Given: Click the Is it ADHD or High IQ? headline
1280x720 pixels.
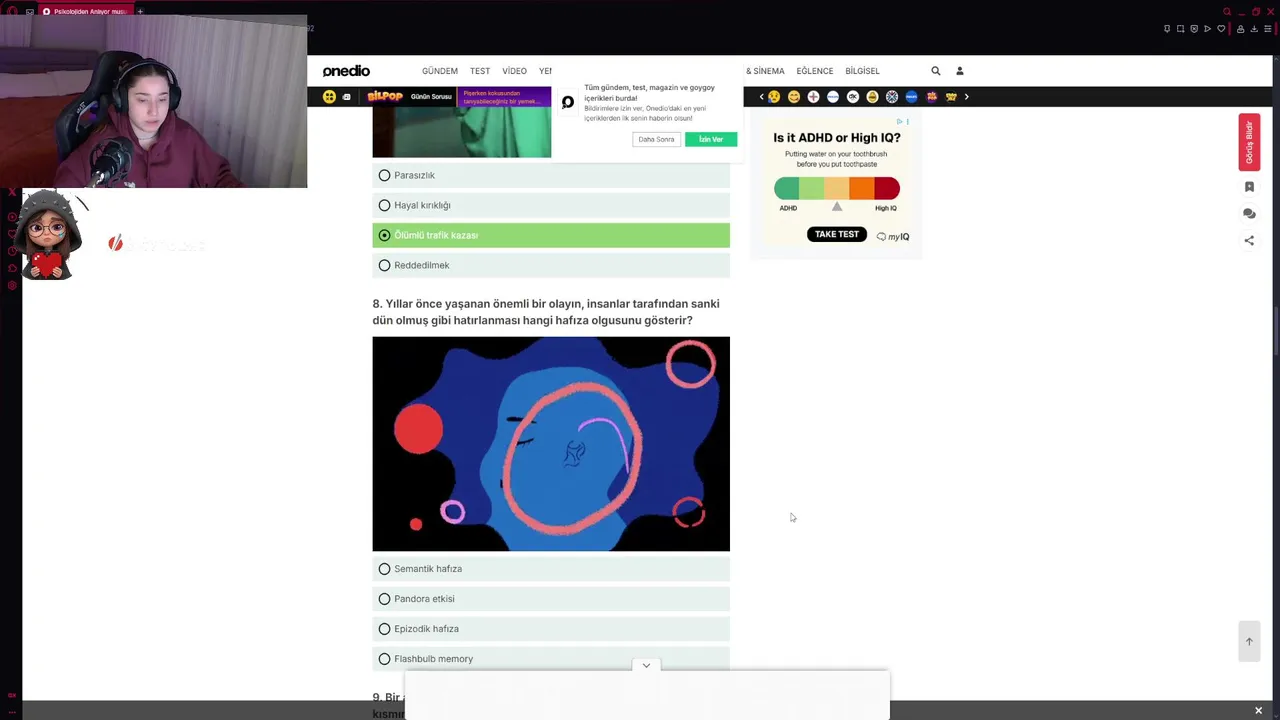Looking at the screenshot, I should (x=837, y=138).
